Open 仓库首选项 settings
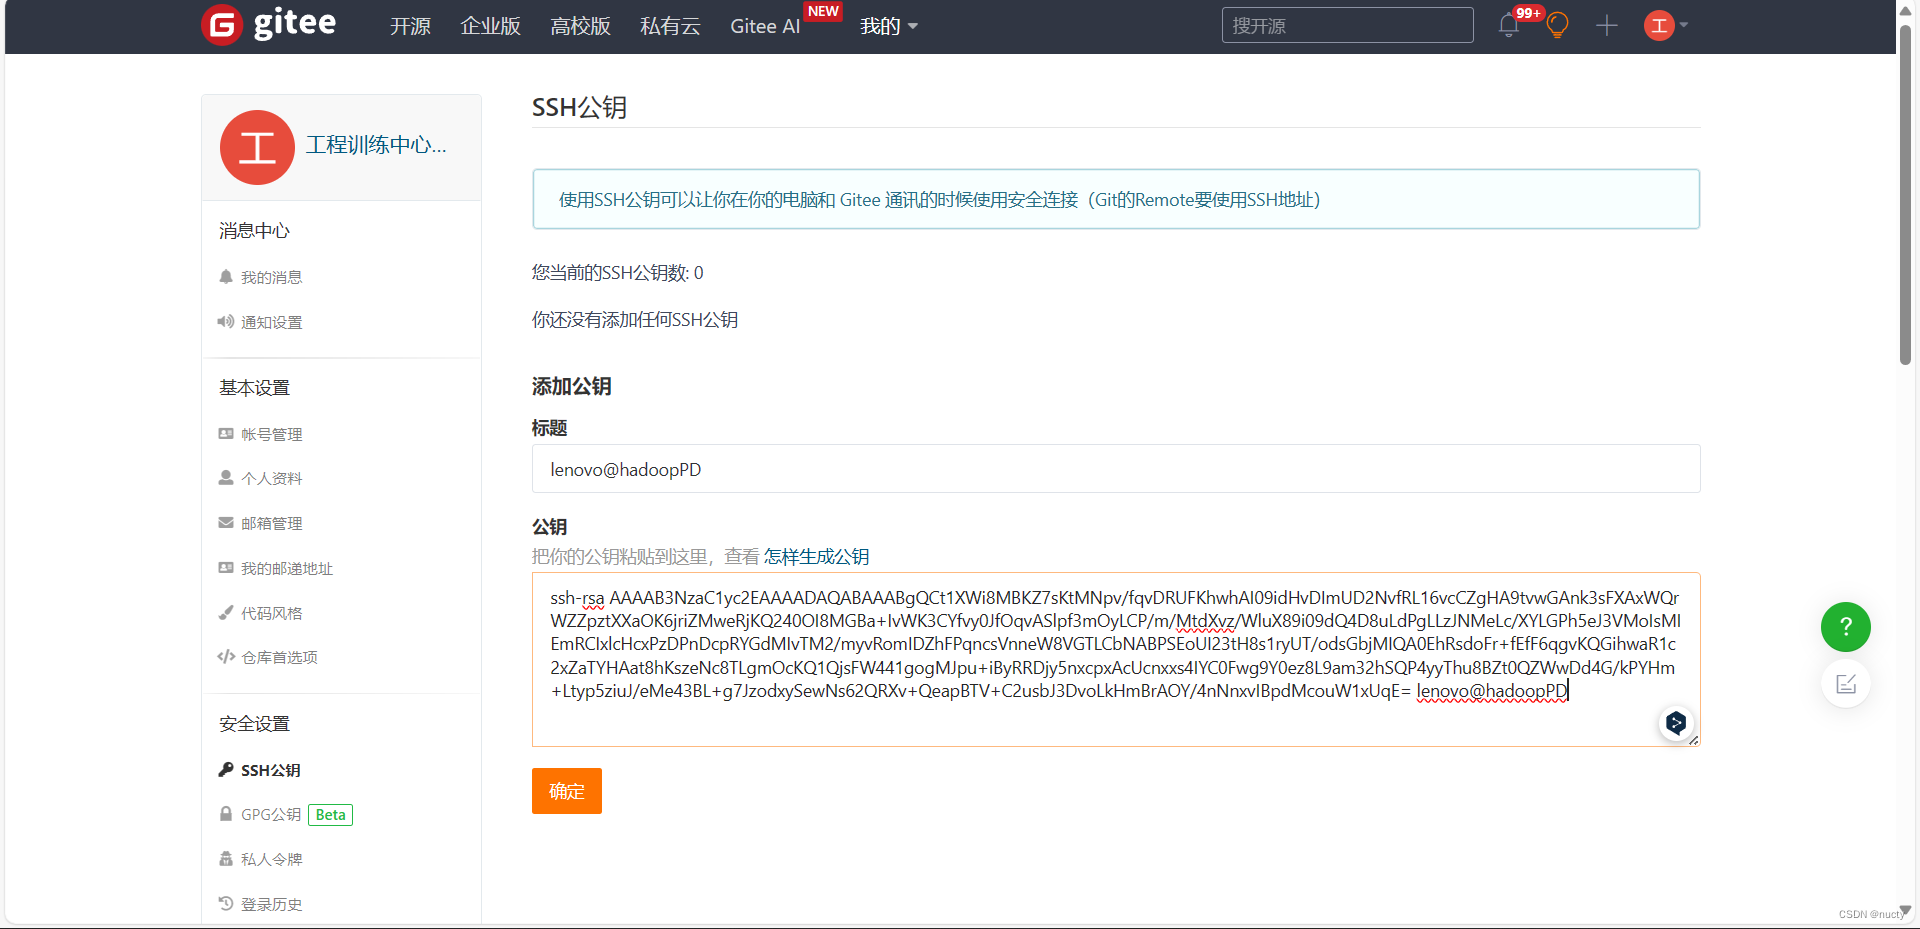This screenshot has width=1920, height=929. [x=279, y=657]
